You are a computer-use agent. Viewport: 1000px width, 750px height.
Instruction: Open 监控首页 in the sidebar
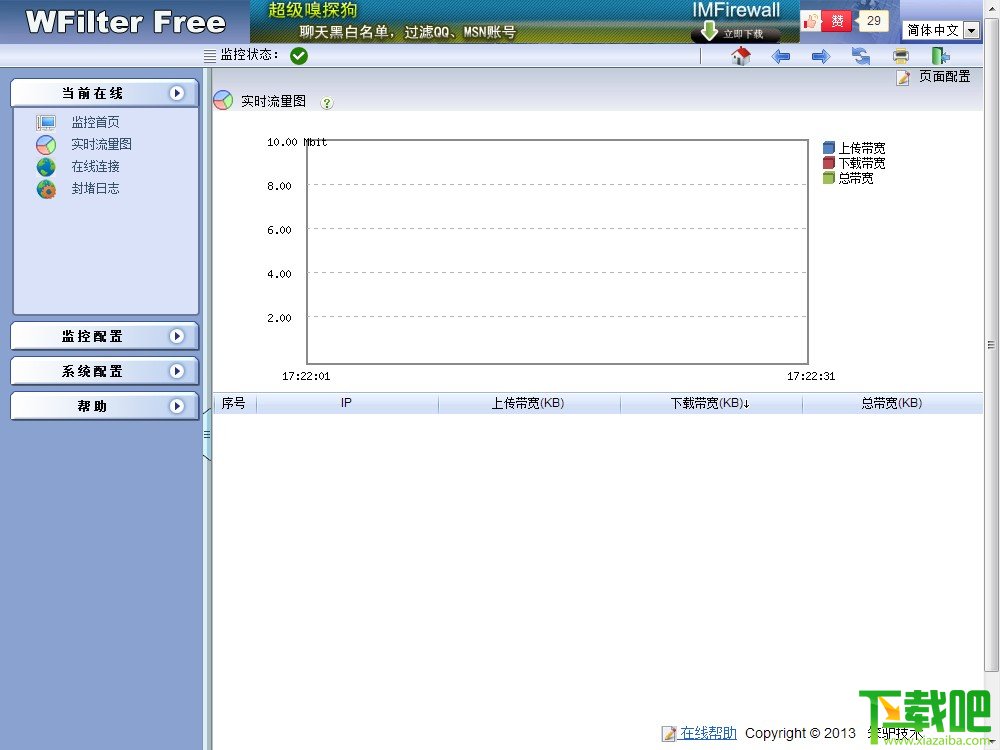tap(95, 122)
